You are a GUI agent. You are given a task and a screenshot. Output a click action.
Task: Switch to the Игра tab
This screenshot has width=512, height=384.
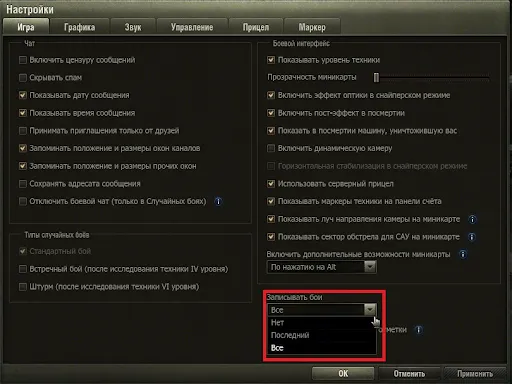click(26, 27)
